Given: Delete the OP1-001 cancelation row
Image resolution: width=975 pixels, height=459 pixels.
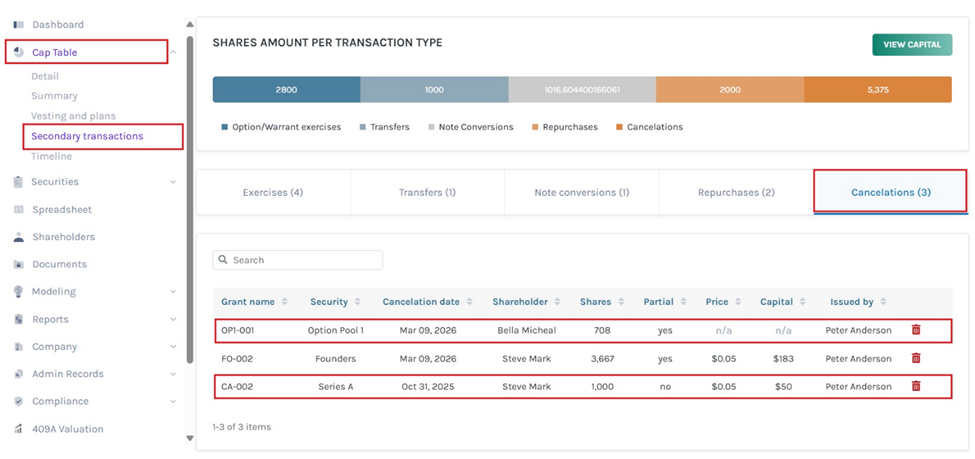Looking at the screenshot, I should (x=916, y=329).
